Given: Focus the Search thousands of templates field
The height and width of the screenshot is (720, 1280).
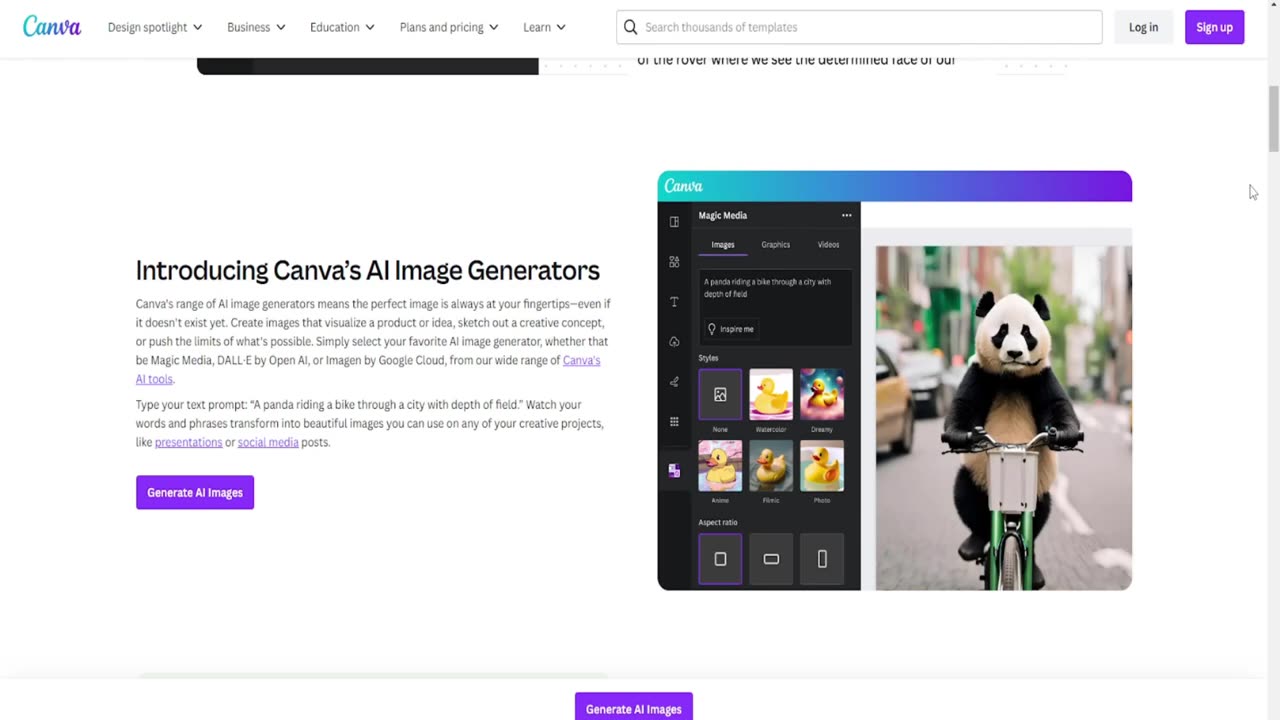Looking at the screenshot, I should [859, 27].
